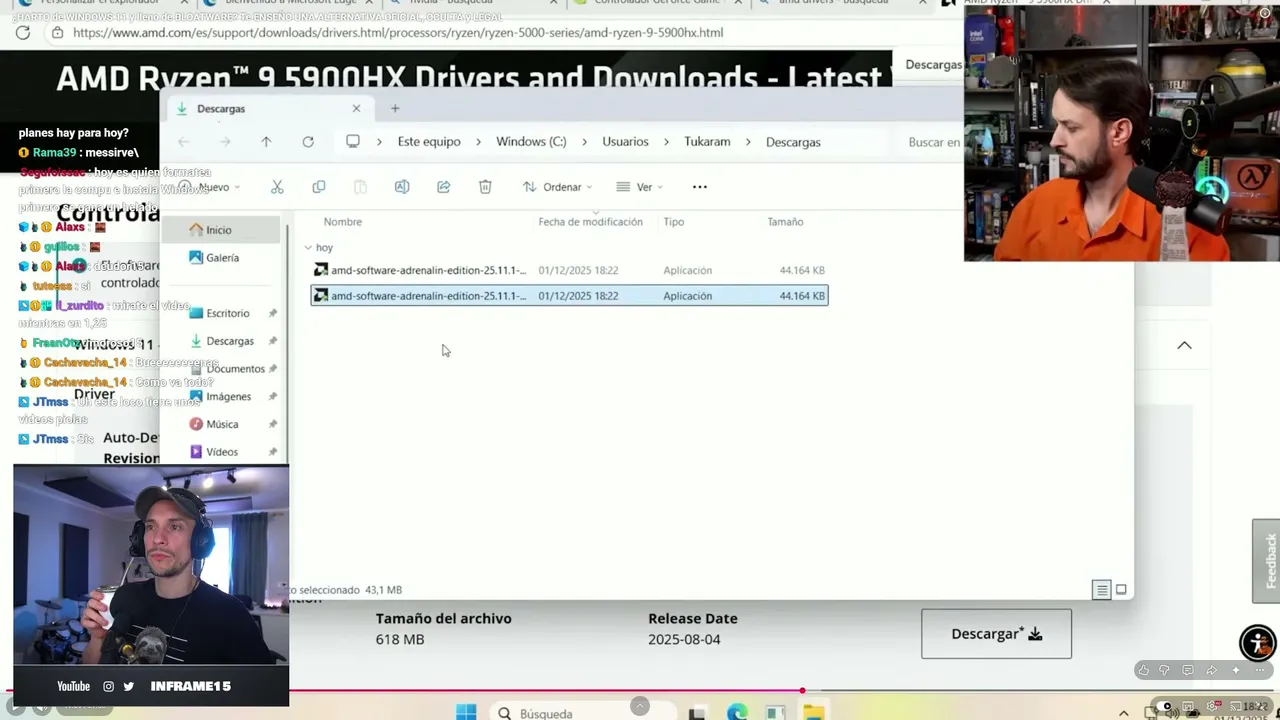Click the Rename icon in Explorer toolbar
This screenshot has width=1280, height=720.
point(402,187)
